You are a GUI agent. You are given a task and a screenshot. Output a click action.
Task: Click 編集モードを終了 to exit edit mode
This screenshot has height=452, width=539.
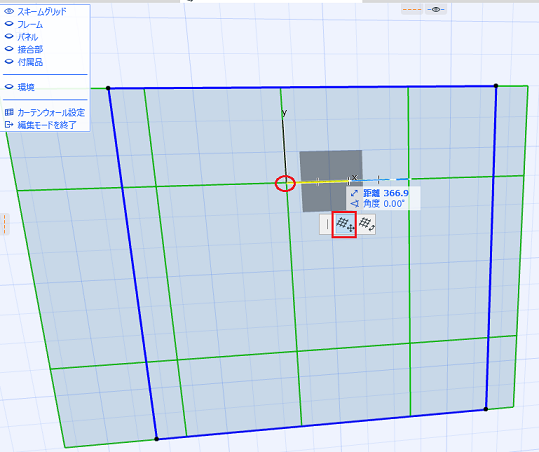47,125
